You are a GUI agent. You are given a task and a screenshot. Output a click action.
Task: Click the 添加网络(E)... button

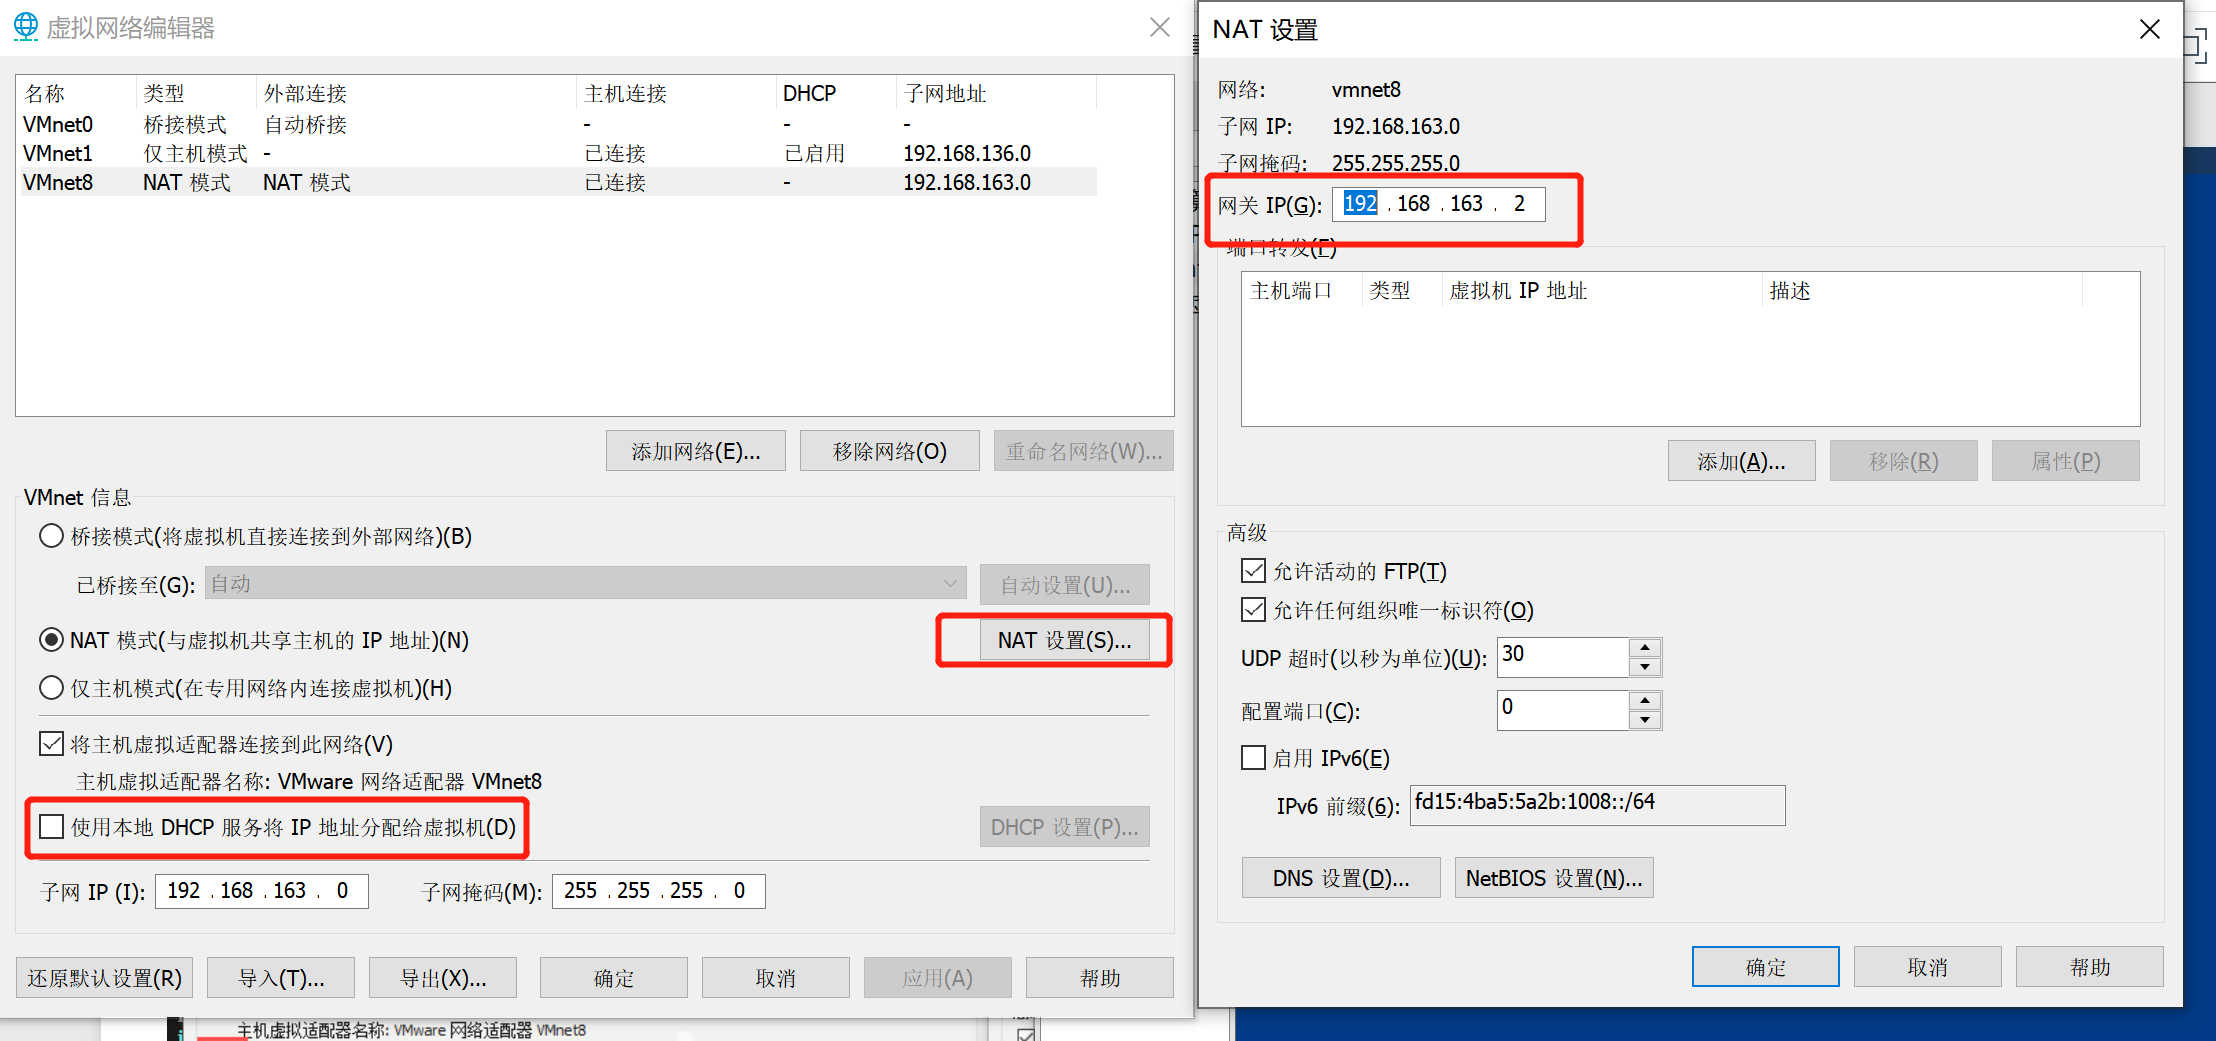click(x=696, y=451)
